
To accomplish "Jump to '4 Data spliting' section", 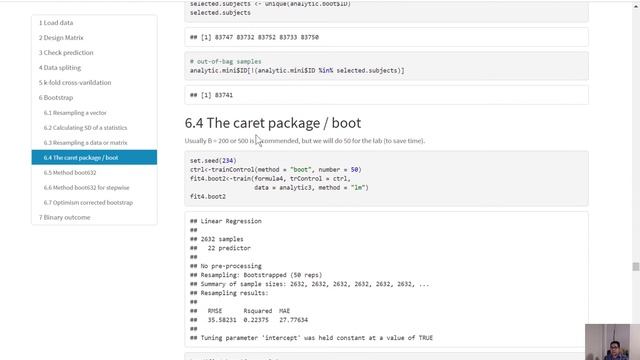I will [x=60, y=68].
